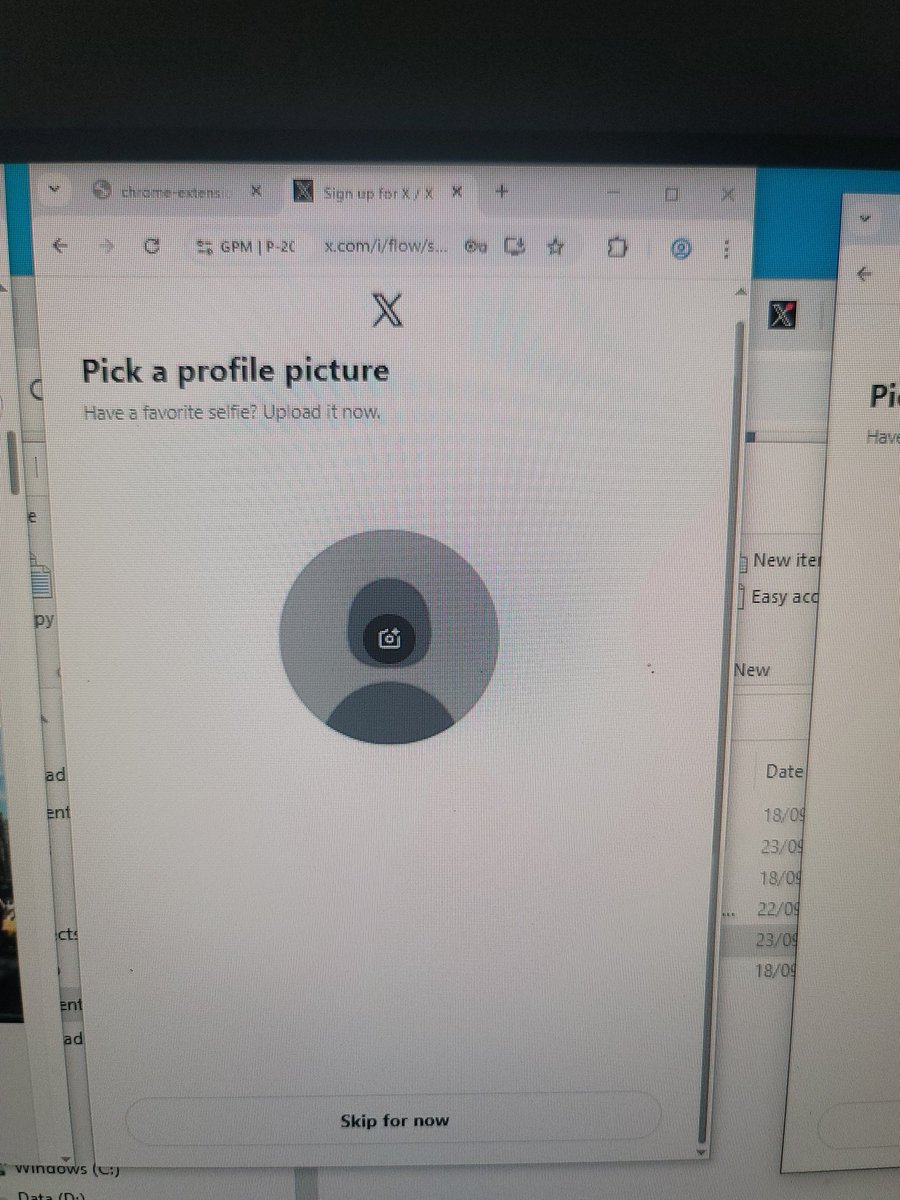Open Easy access in File Explorer ribbon

point(778,597)
